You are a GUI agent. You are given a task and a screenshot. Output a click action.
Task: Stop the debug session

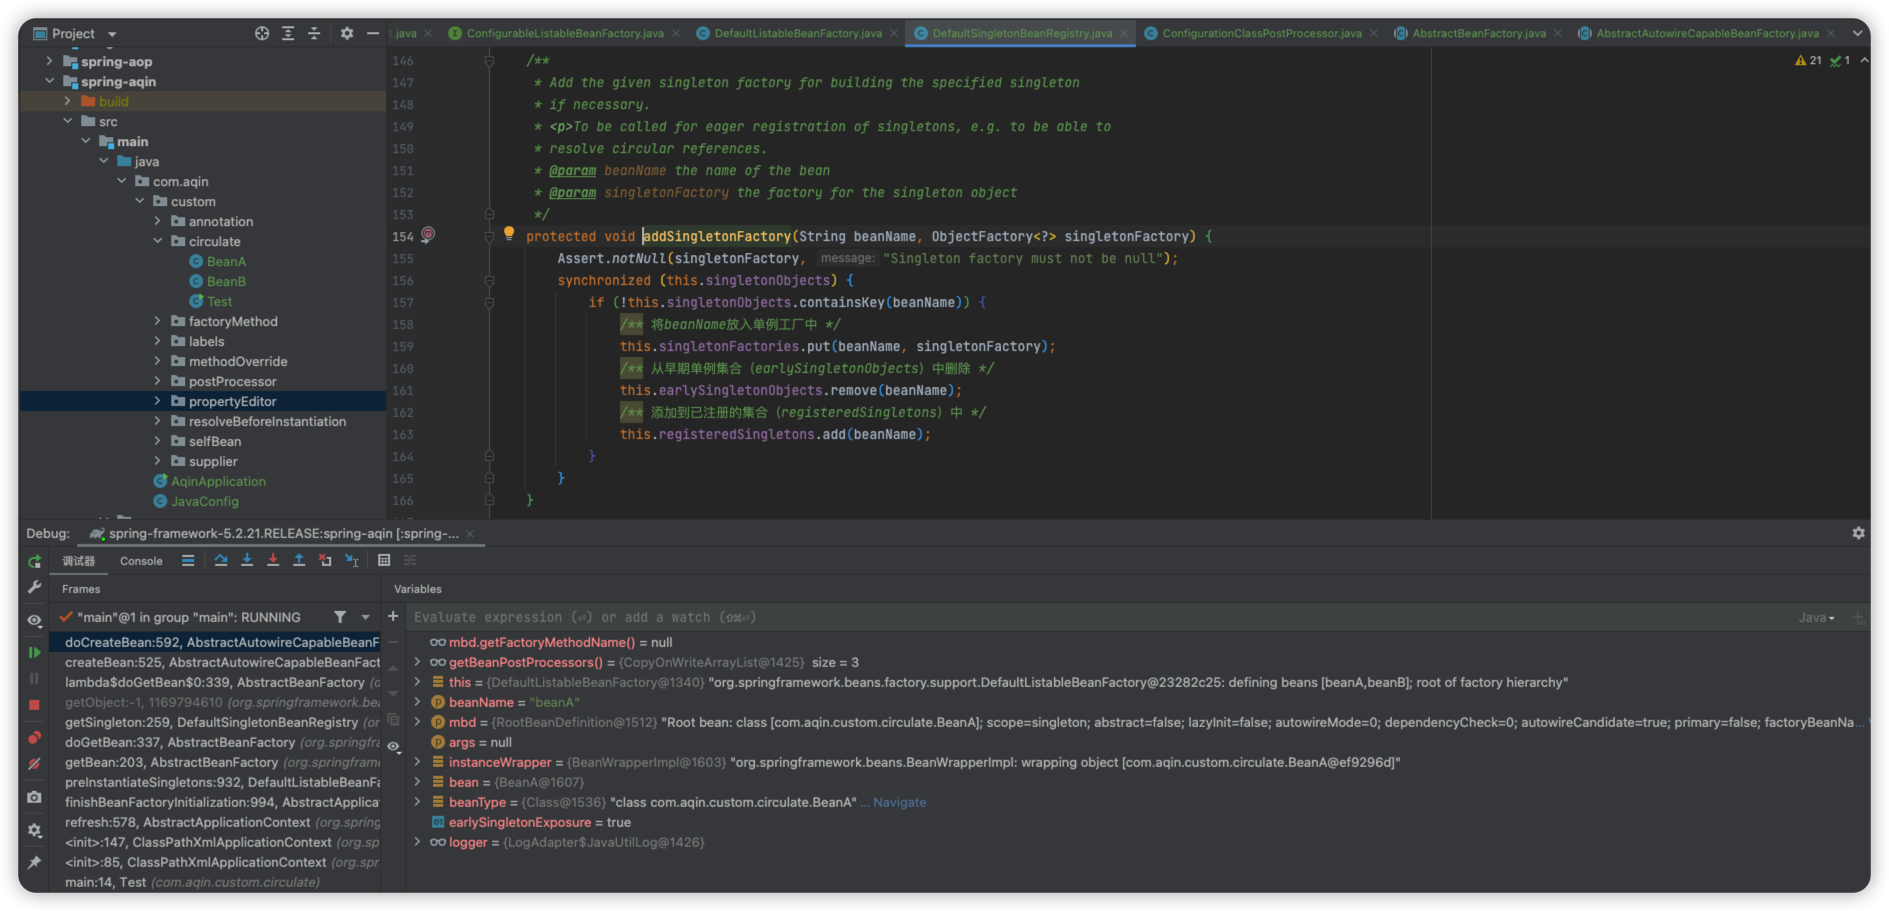click(x=34, y=705)
